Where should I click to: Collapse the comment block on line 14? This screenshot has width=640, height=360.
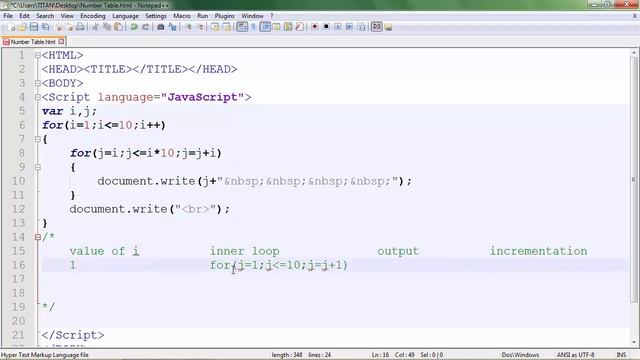click(x=38, y=237)
